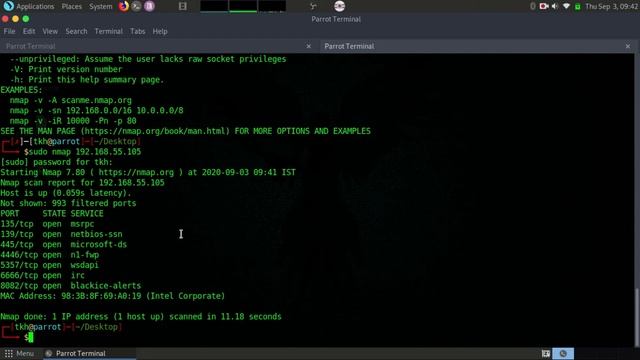Click 'Host is up (0.059s latency)' line
640x360 pixels.
pos(66,193)
